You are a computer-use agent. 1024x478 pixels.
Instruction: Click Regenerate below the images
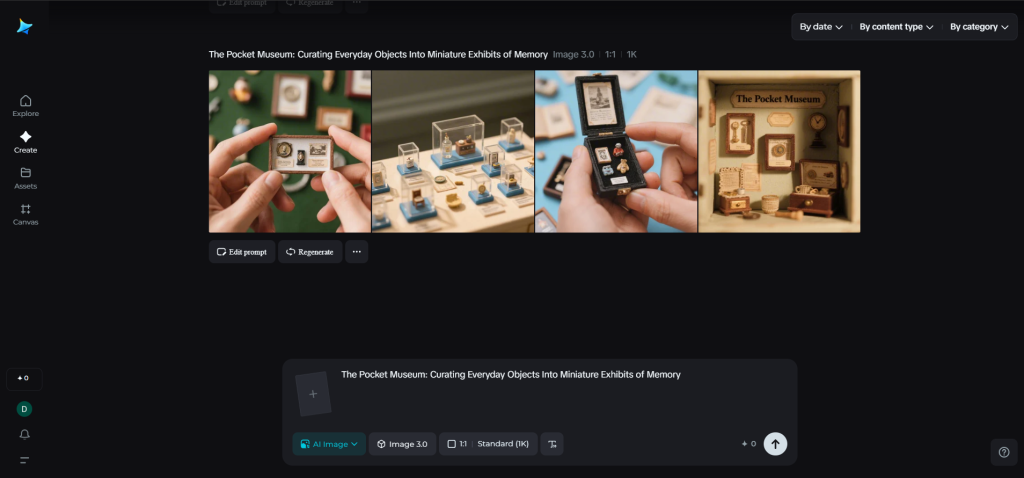(310, 252)
